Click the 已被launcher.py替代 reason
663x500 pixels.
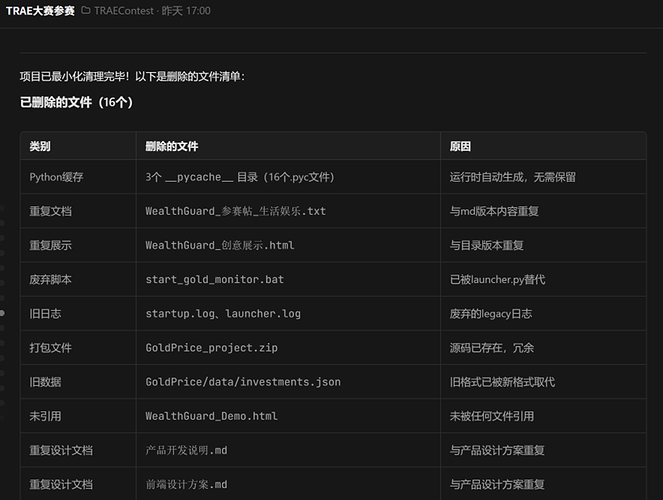[x=497, y=280]
